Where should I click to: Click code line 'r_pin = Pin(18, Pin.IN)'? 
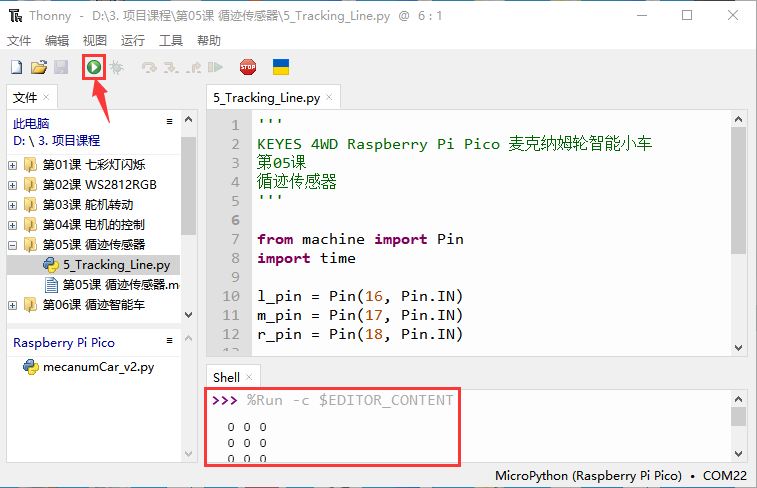pyautogui.click(x=360, y=334)
